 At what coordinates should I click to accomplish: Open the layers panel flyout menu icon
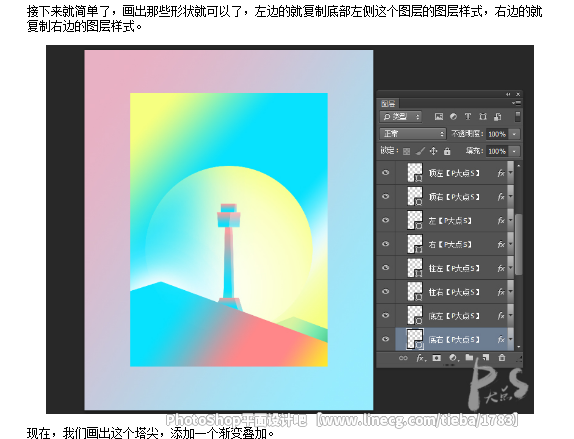click(x=517, y=103)
